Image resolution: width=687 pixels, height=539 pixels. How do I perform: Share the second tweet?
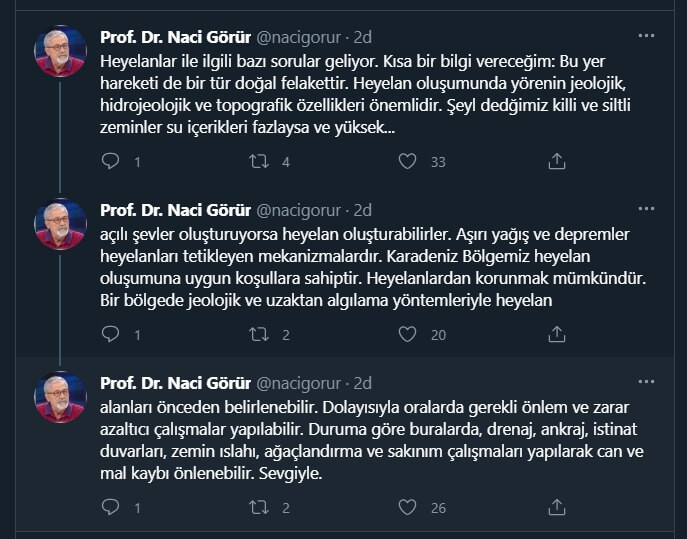[x=557, y=335]
